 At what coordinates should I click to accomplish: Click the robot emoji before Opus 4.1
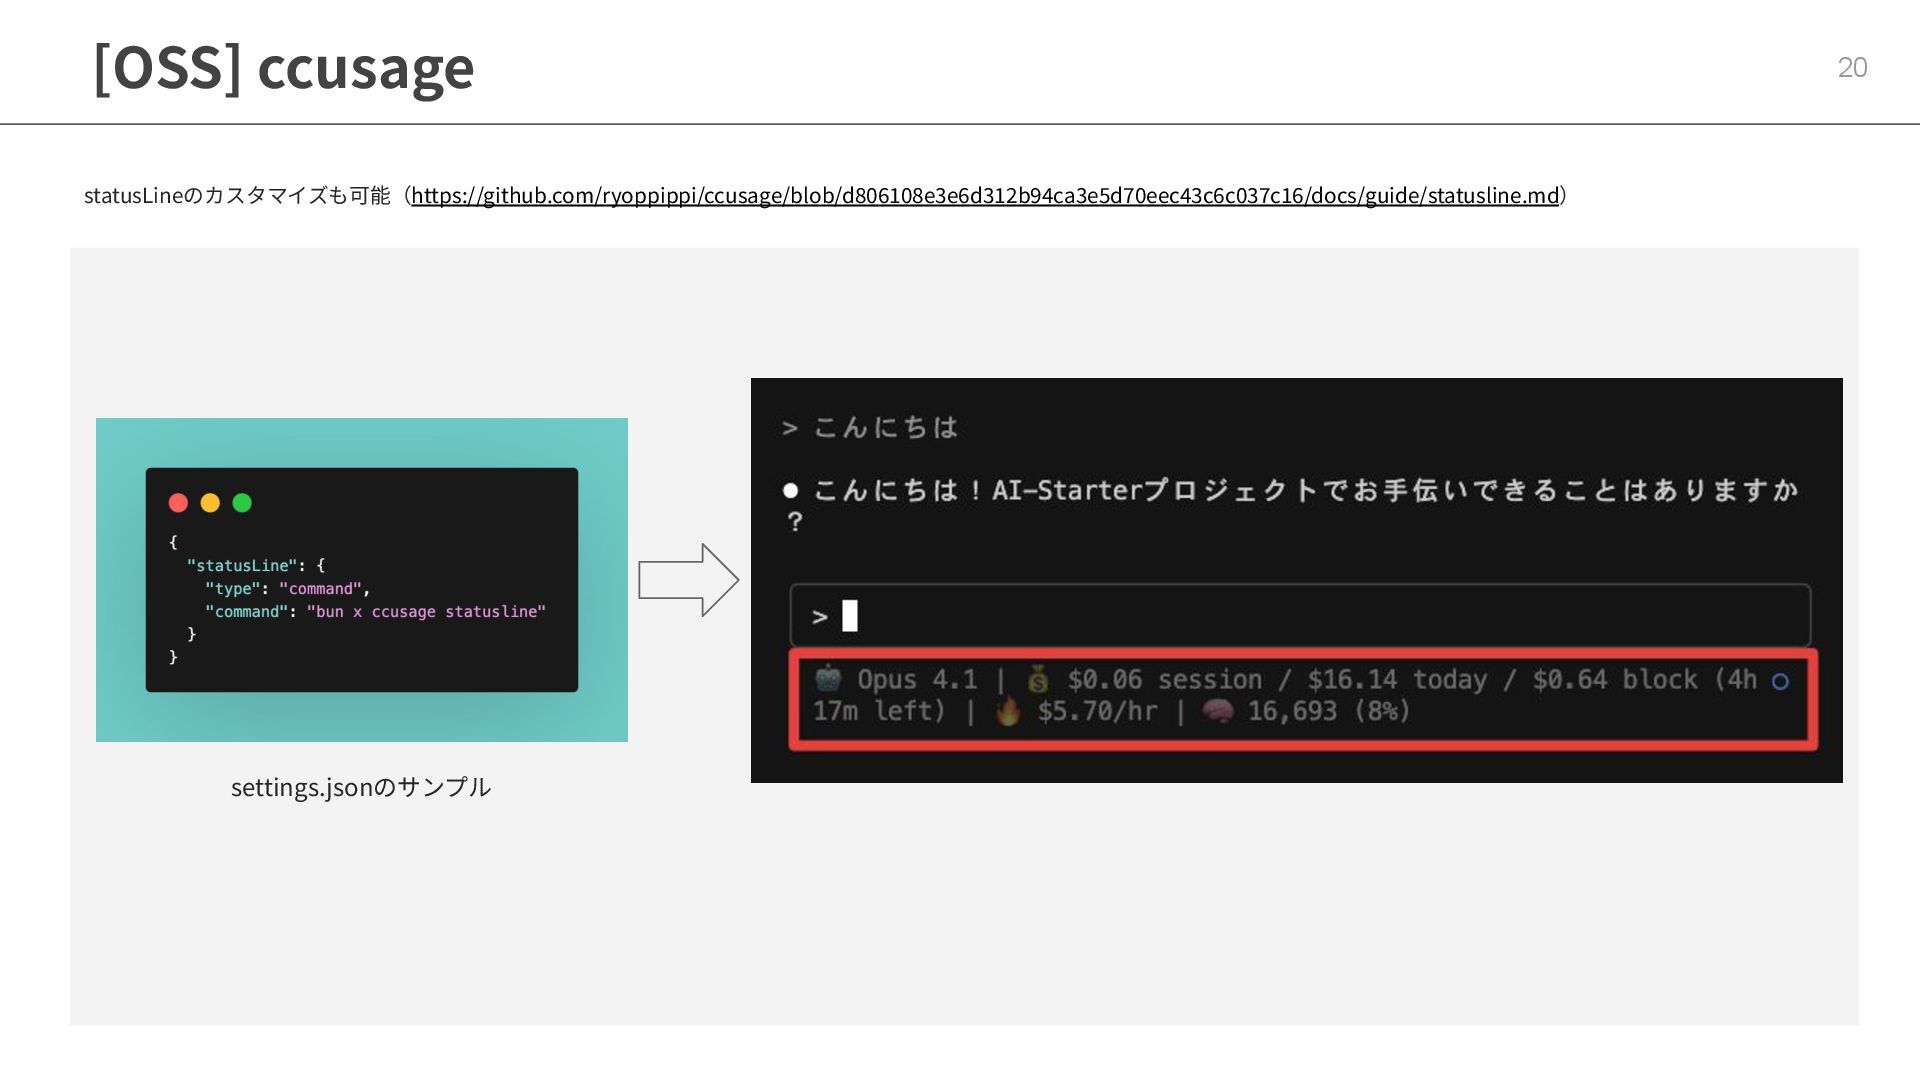pos(828,679)
